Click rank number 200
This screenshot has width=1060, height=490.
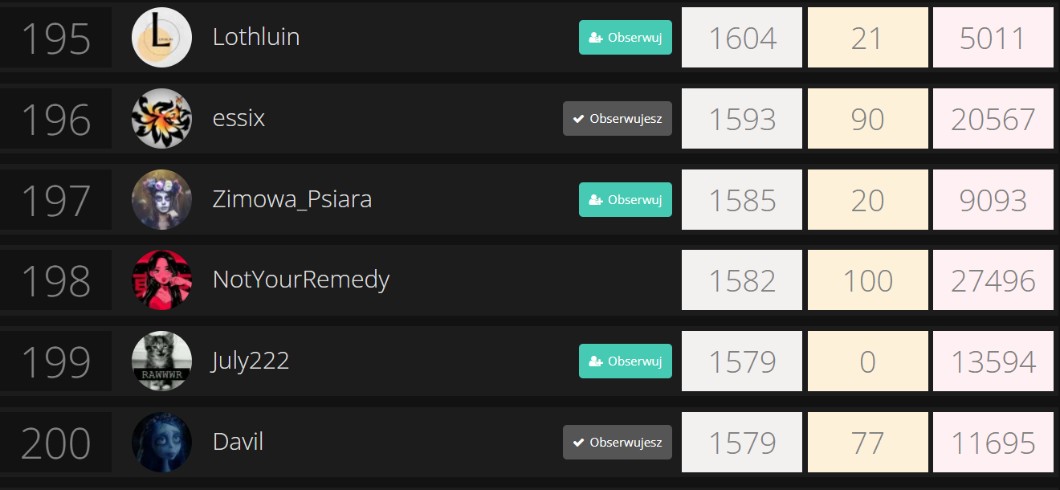56,443
